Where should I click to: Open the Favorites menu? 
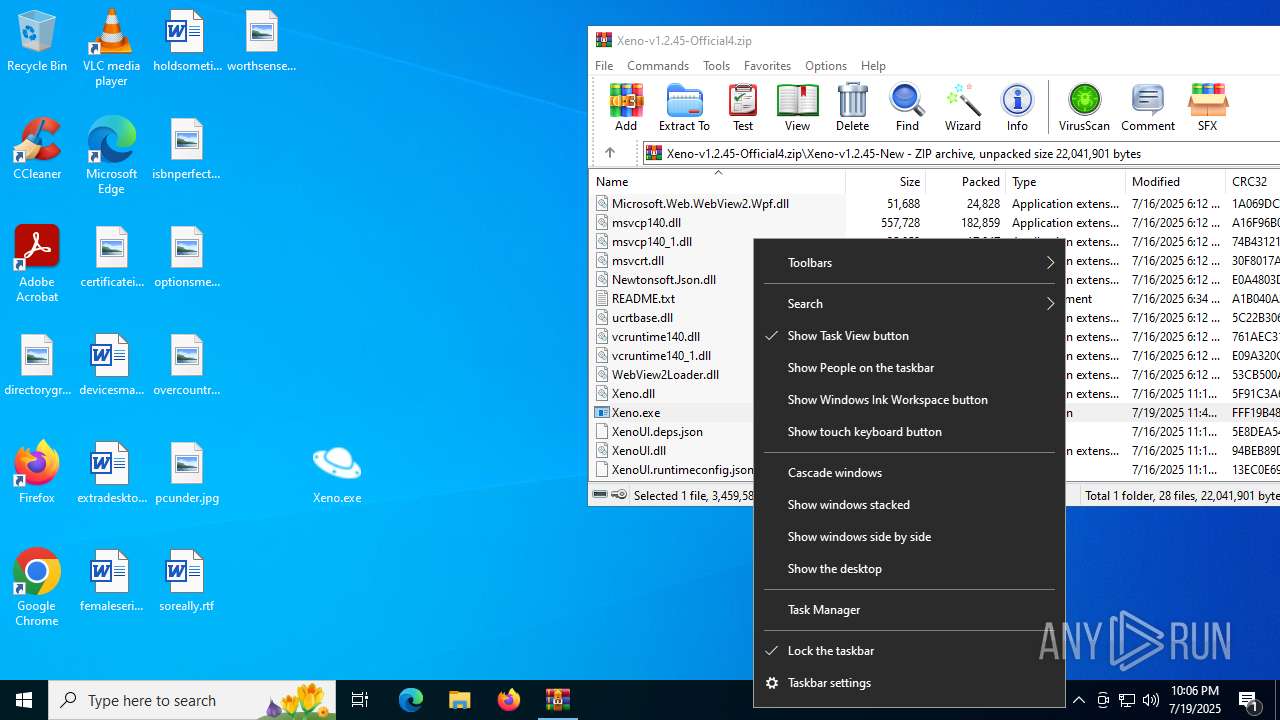point(767,65)
